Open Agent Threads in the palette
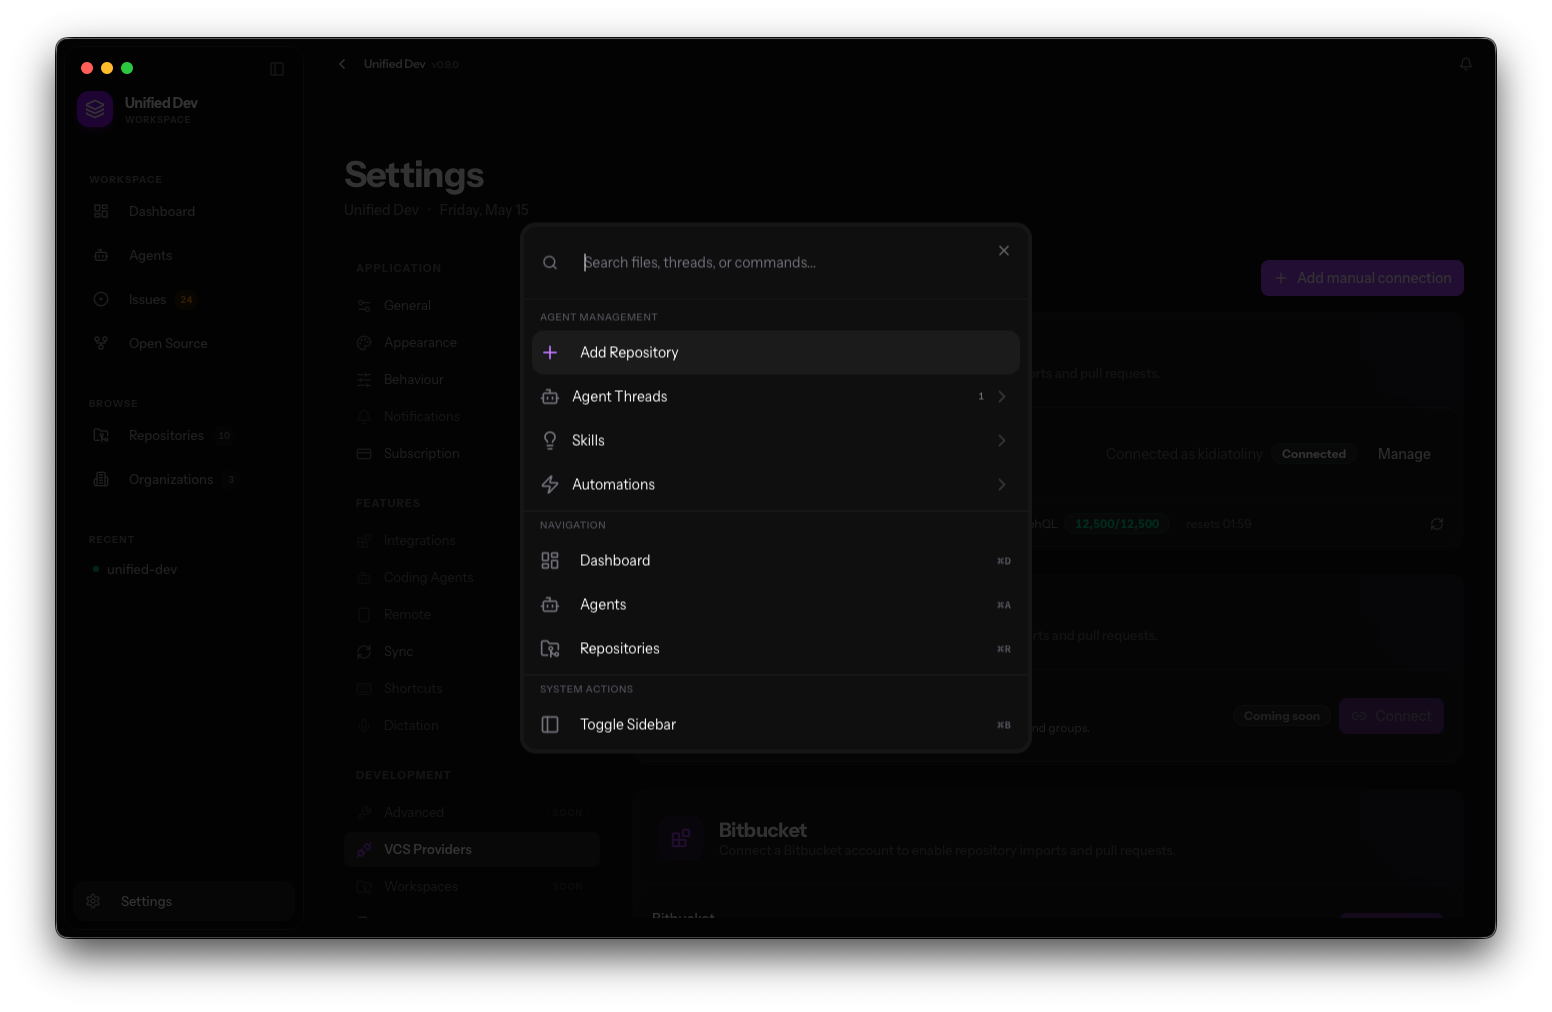 [776, 397]
